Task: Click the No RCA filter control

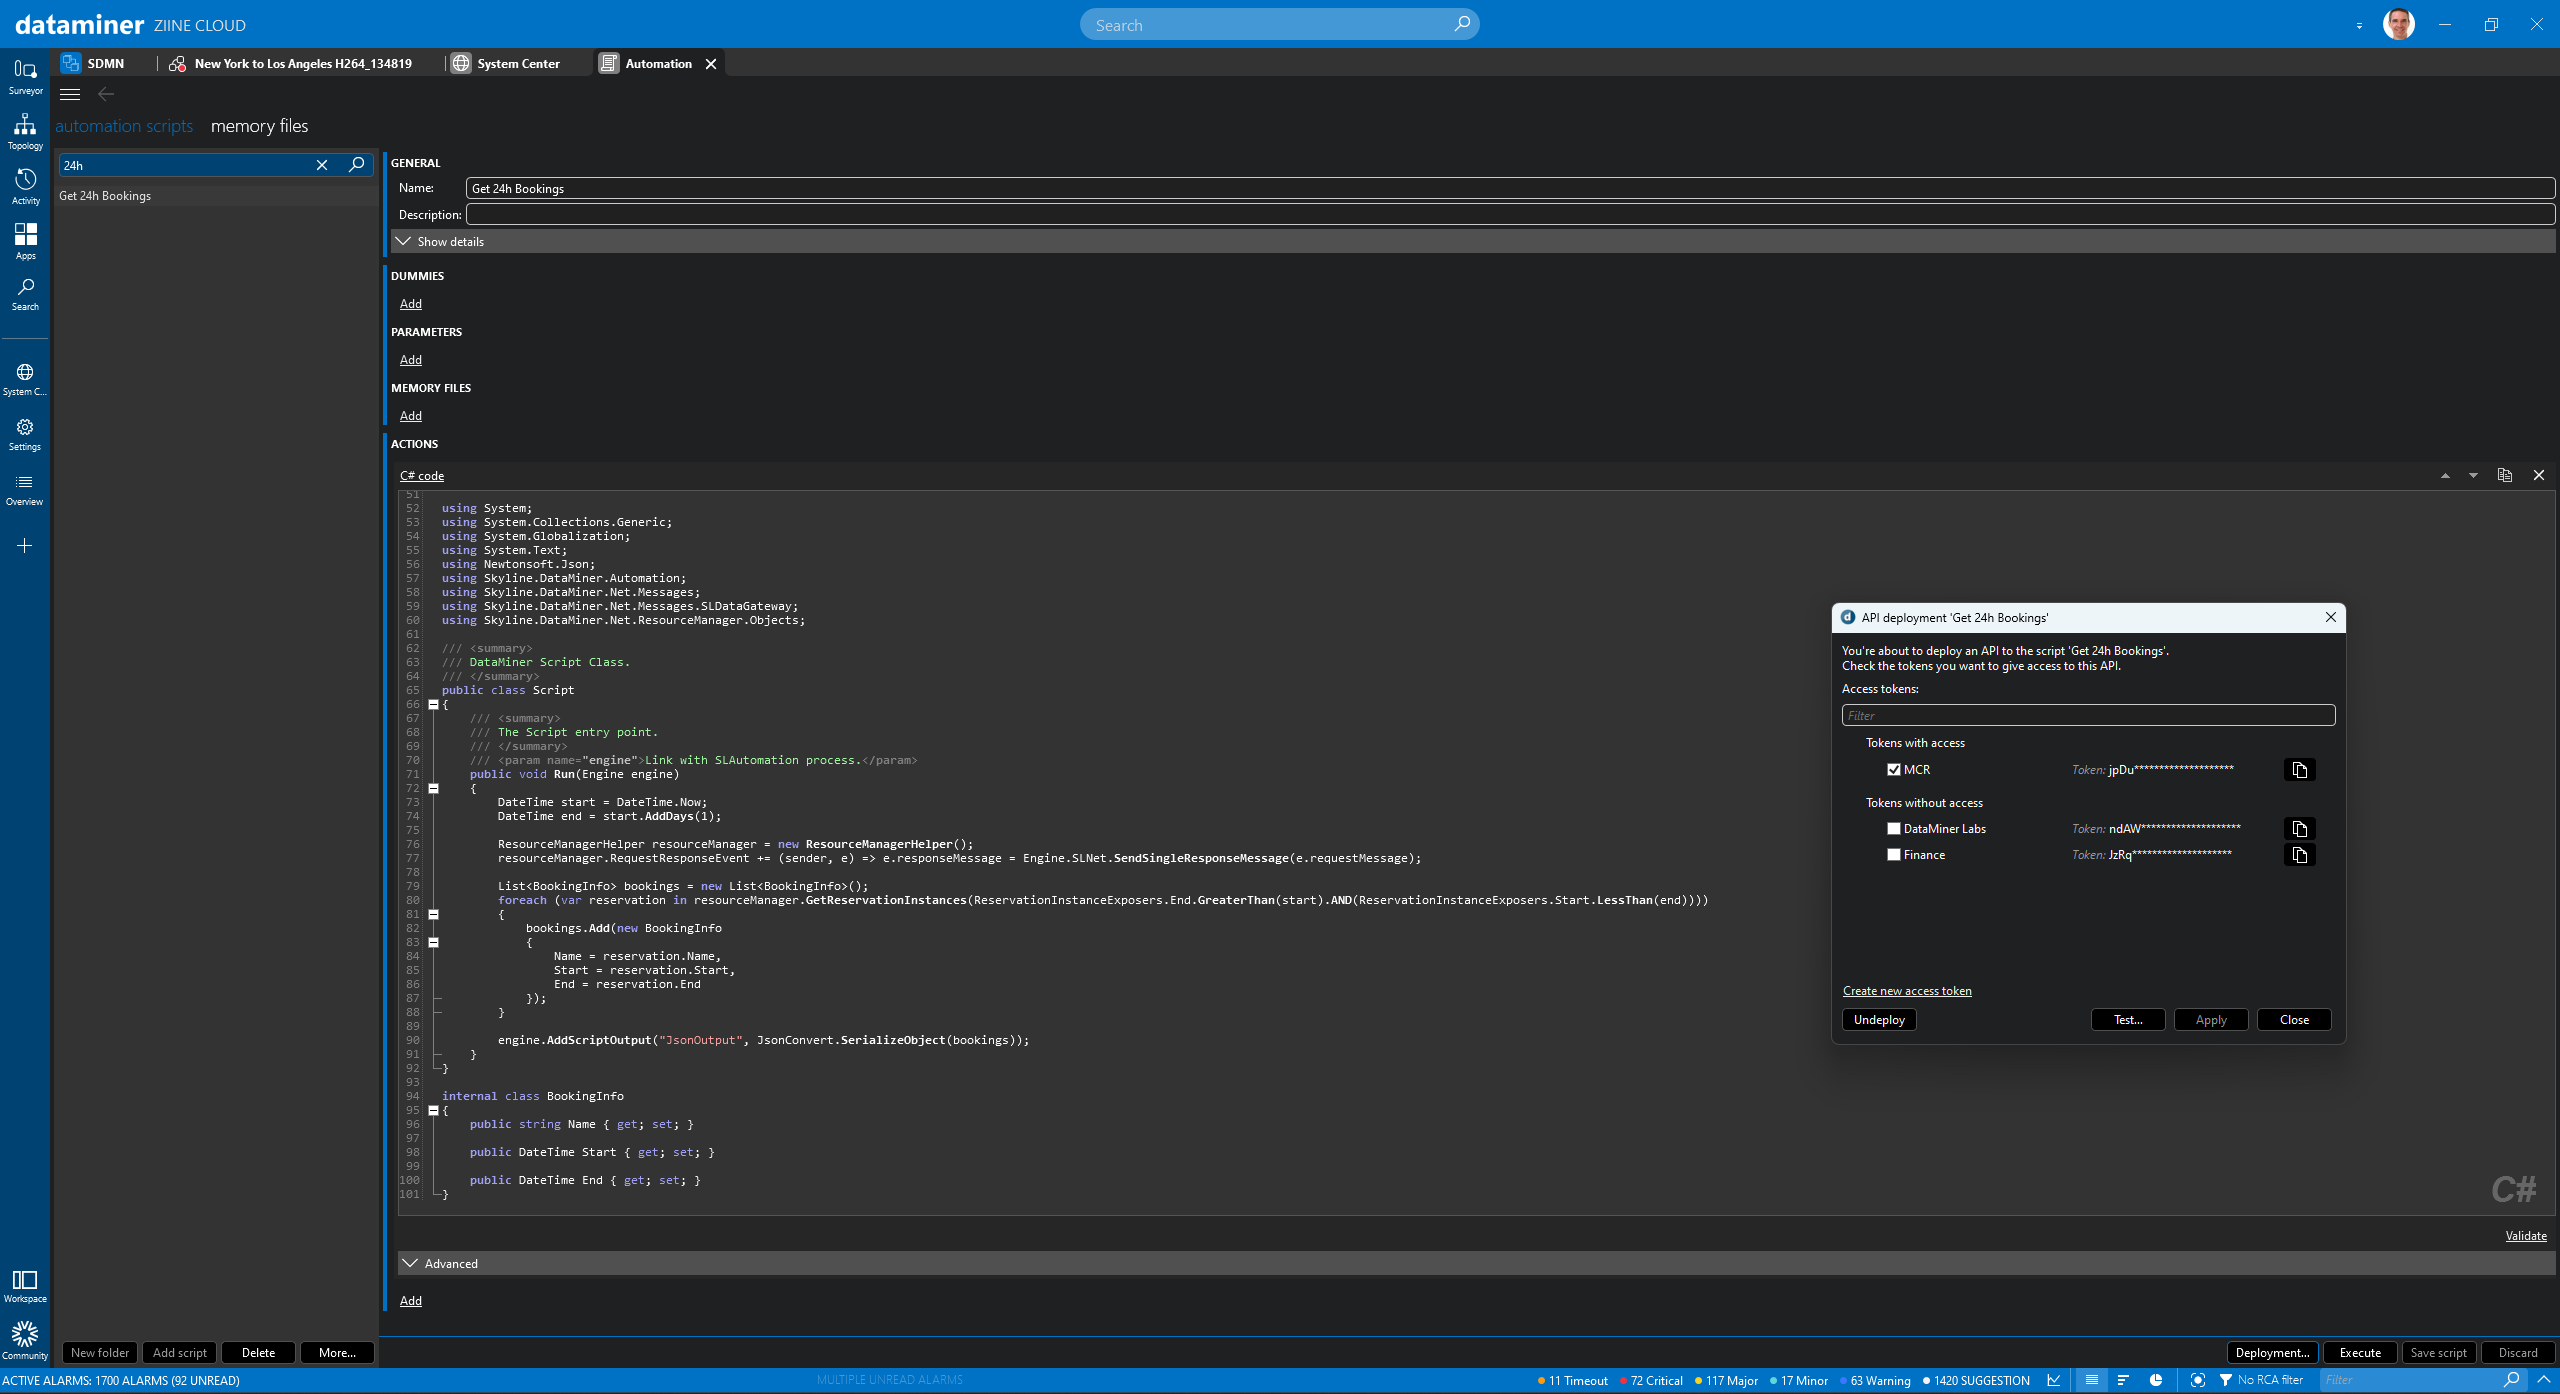Action: 2261,1380
